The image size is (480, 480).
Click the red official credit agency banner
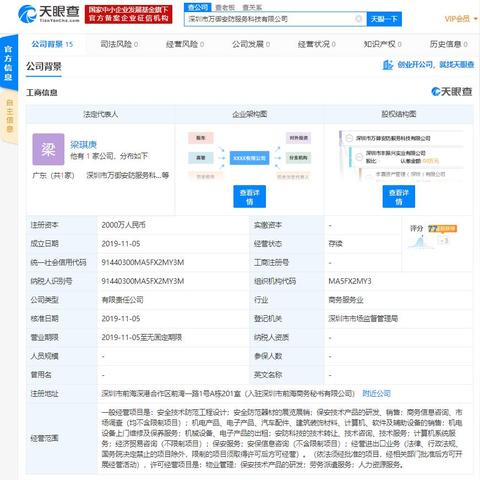129,14
